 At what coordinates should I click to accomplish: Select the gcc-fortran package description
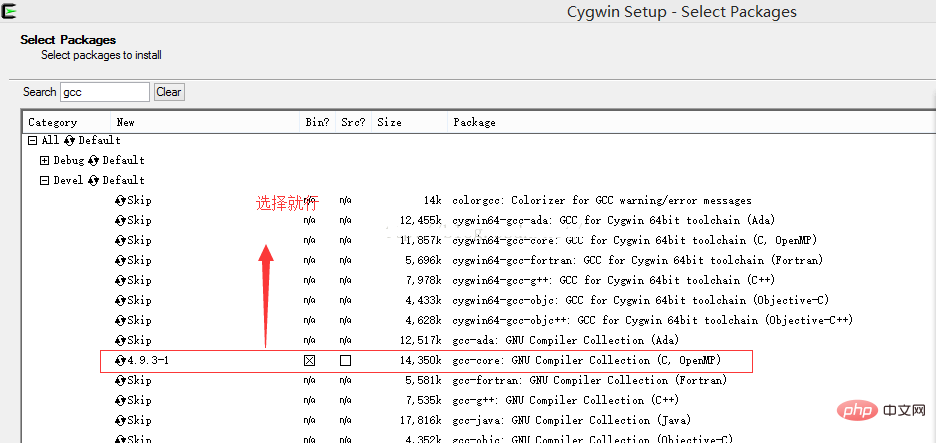click(x=590, y=380)
